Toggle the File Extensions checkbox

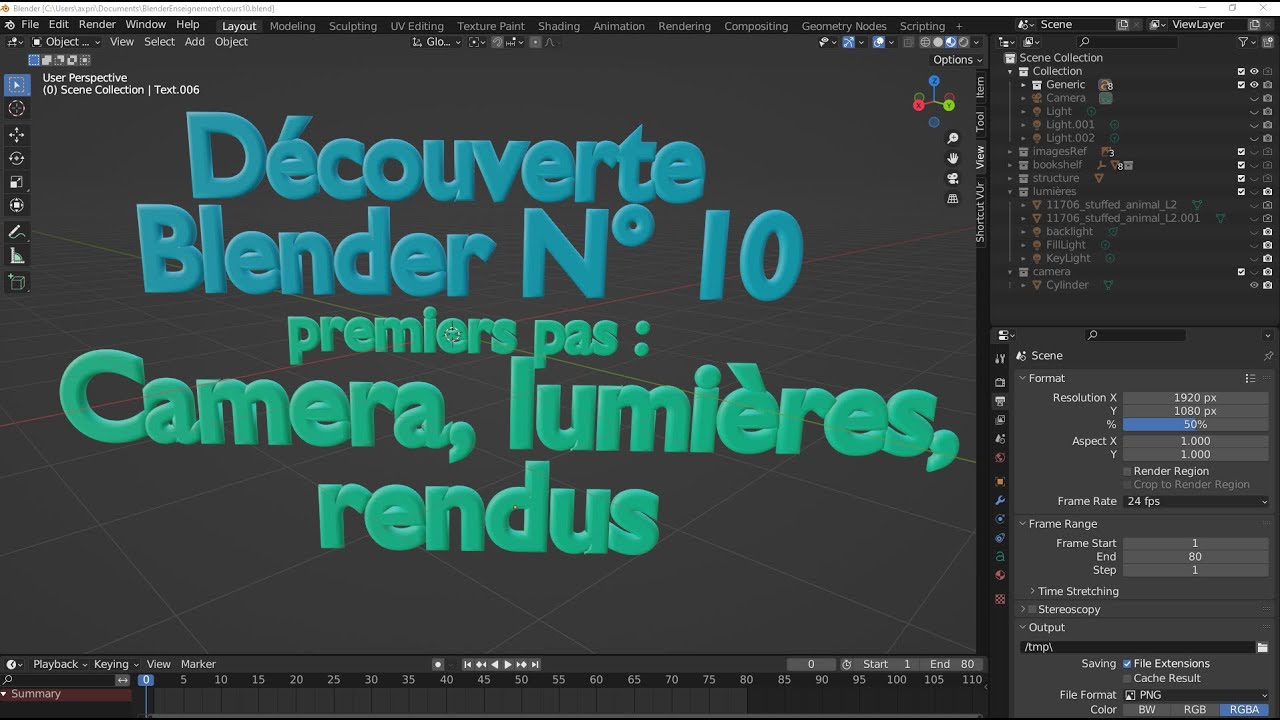pos(1127,664)
